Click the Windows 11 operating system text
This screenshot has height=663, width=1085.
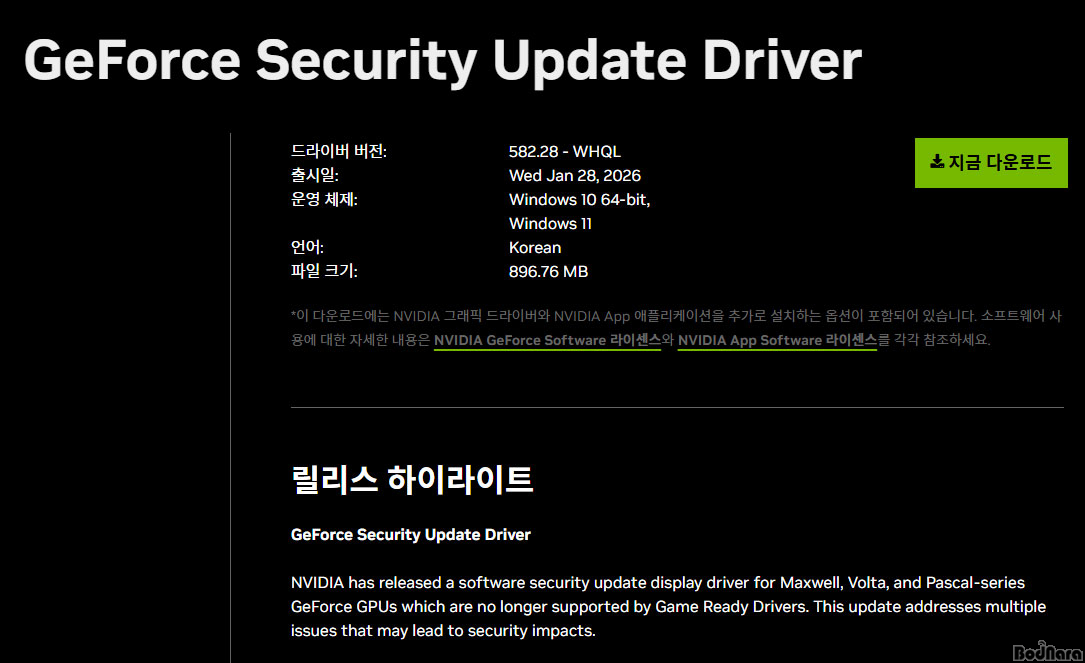550,224
